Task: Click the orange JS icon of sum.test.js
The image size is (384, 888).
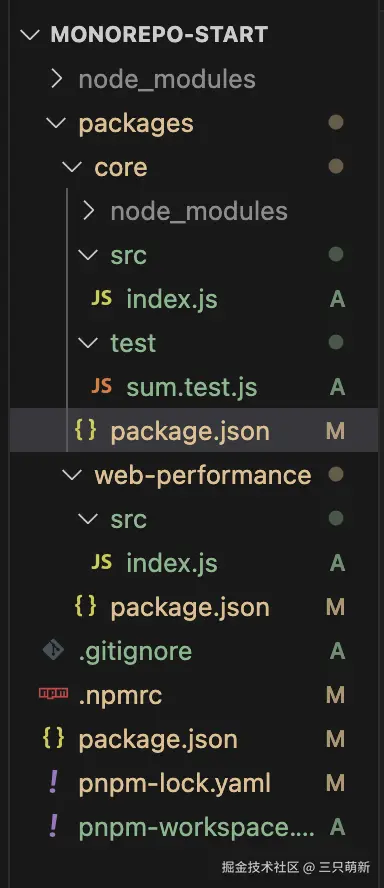Action: [x=101, y=387]
